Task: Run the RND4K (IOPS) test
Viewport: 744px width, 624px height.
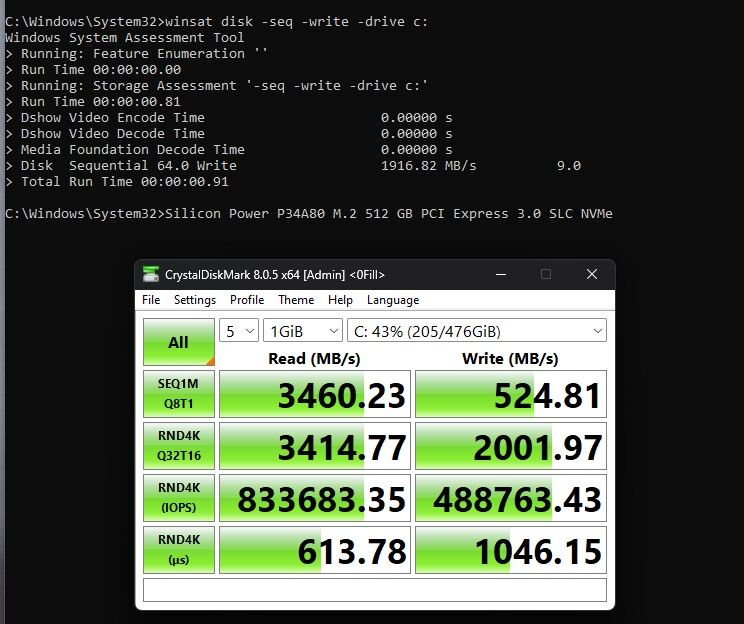Action: coord(179,498)
